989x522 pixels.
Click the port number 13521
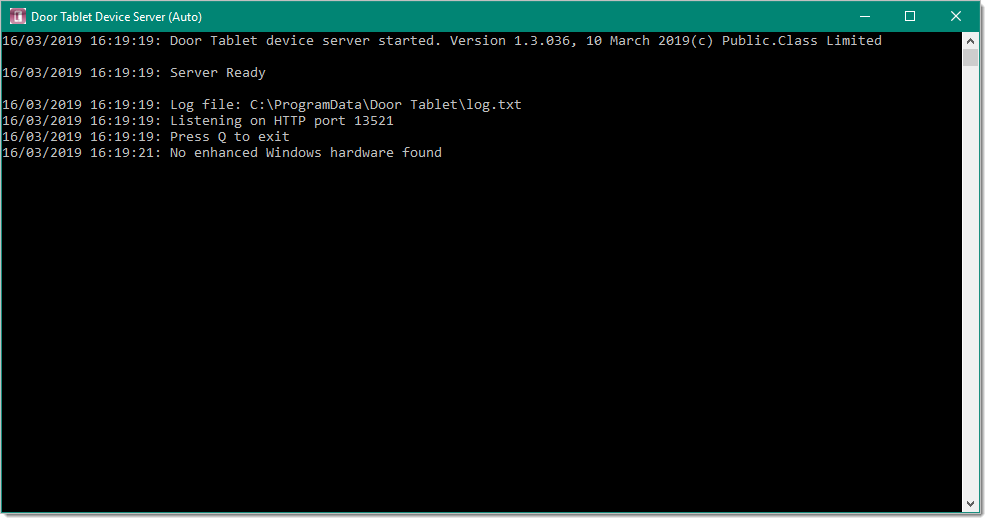click(373, 121)
